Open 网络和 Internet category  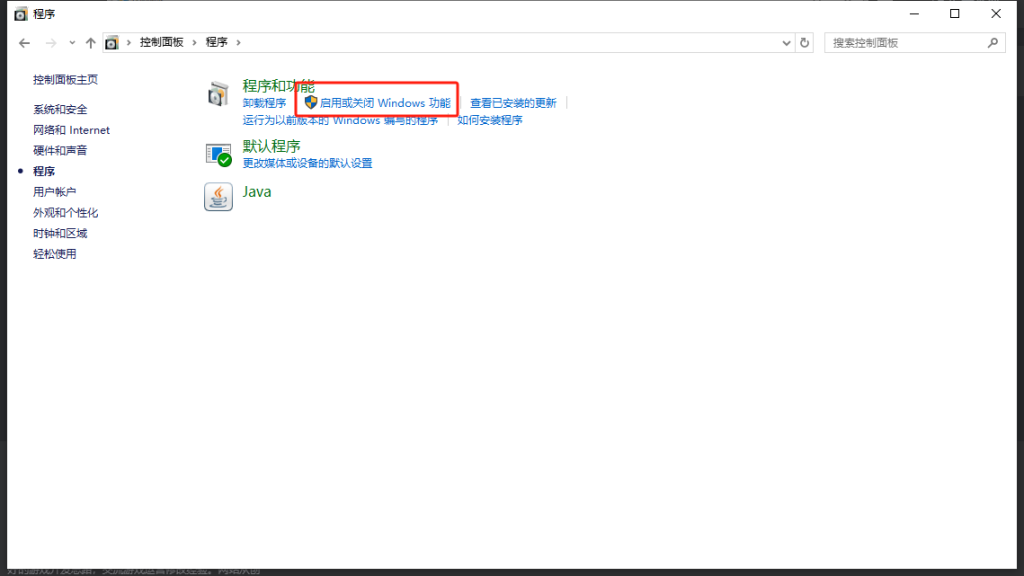click(71, 130)
